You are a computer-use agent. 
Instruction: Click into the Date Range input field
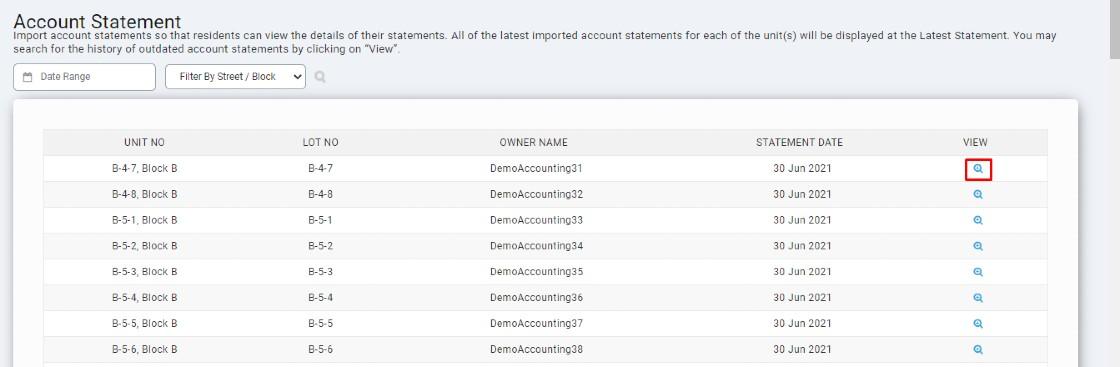(x=84, y=77)
